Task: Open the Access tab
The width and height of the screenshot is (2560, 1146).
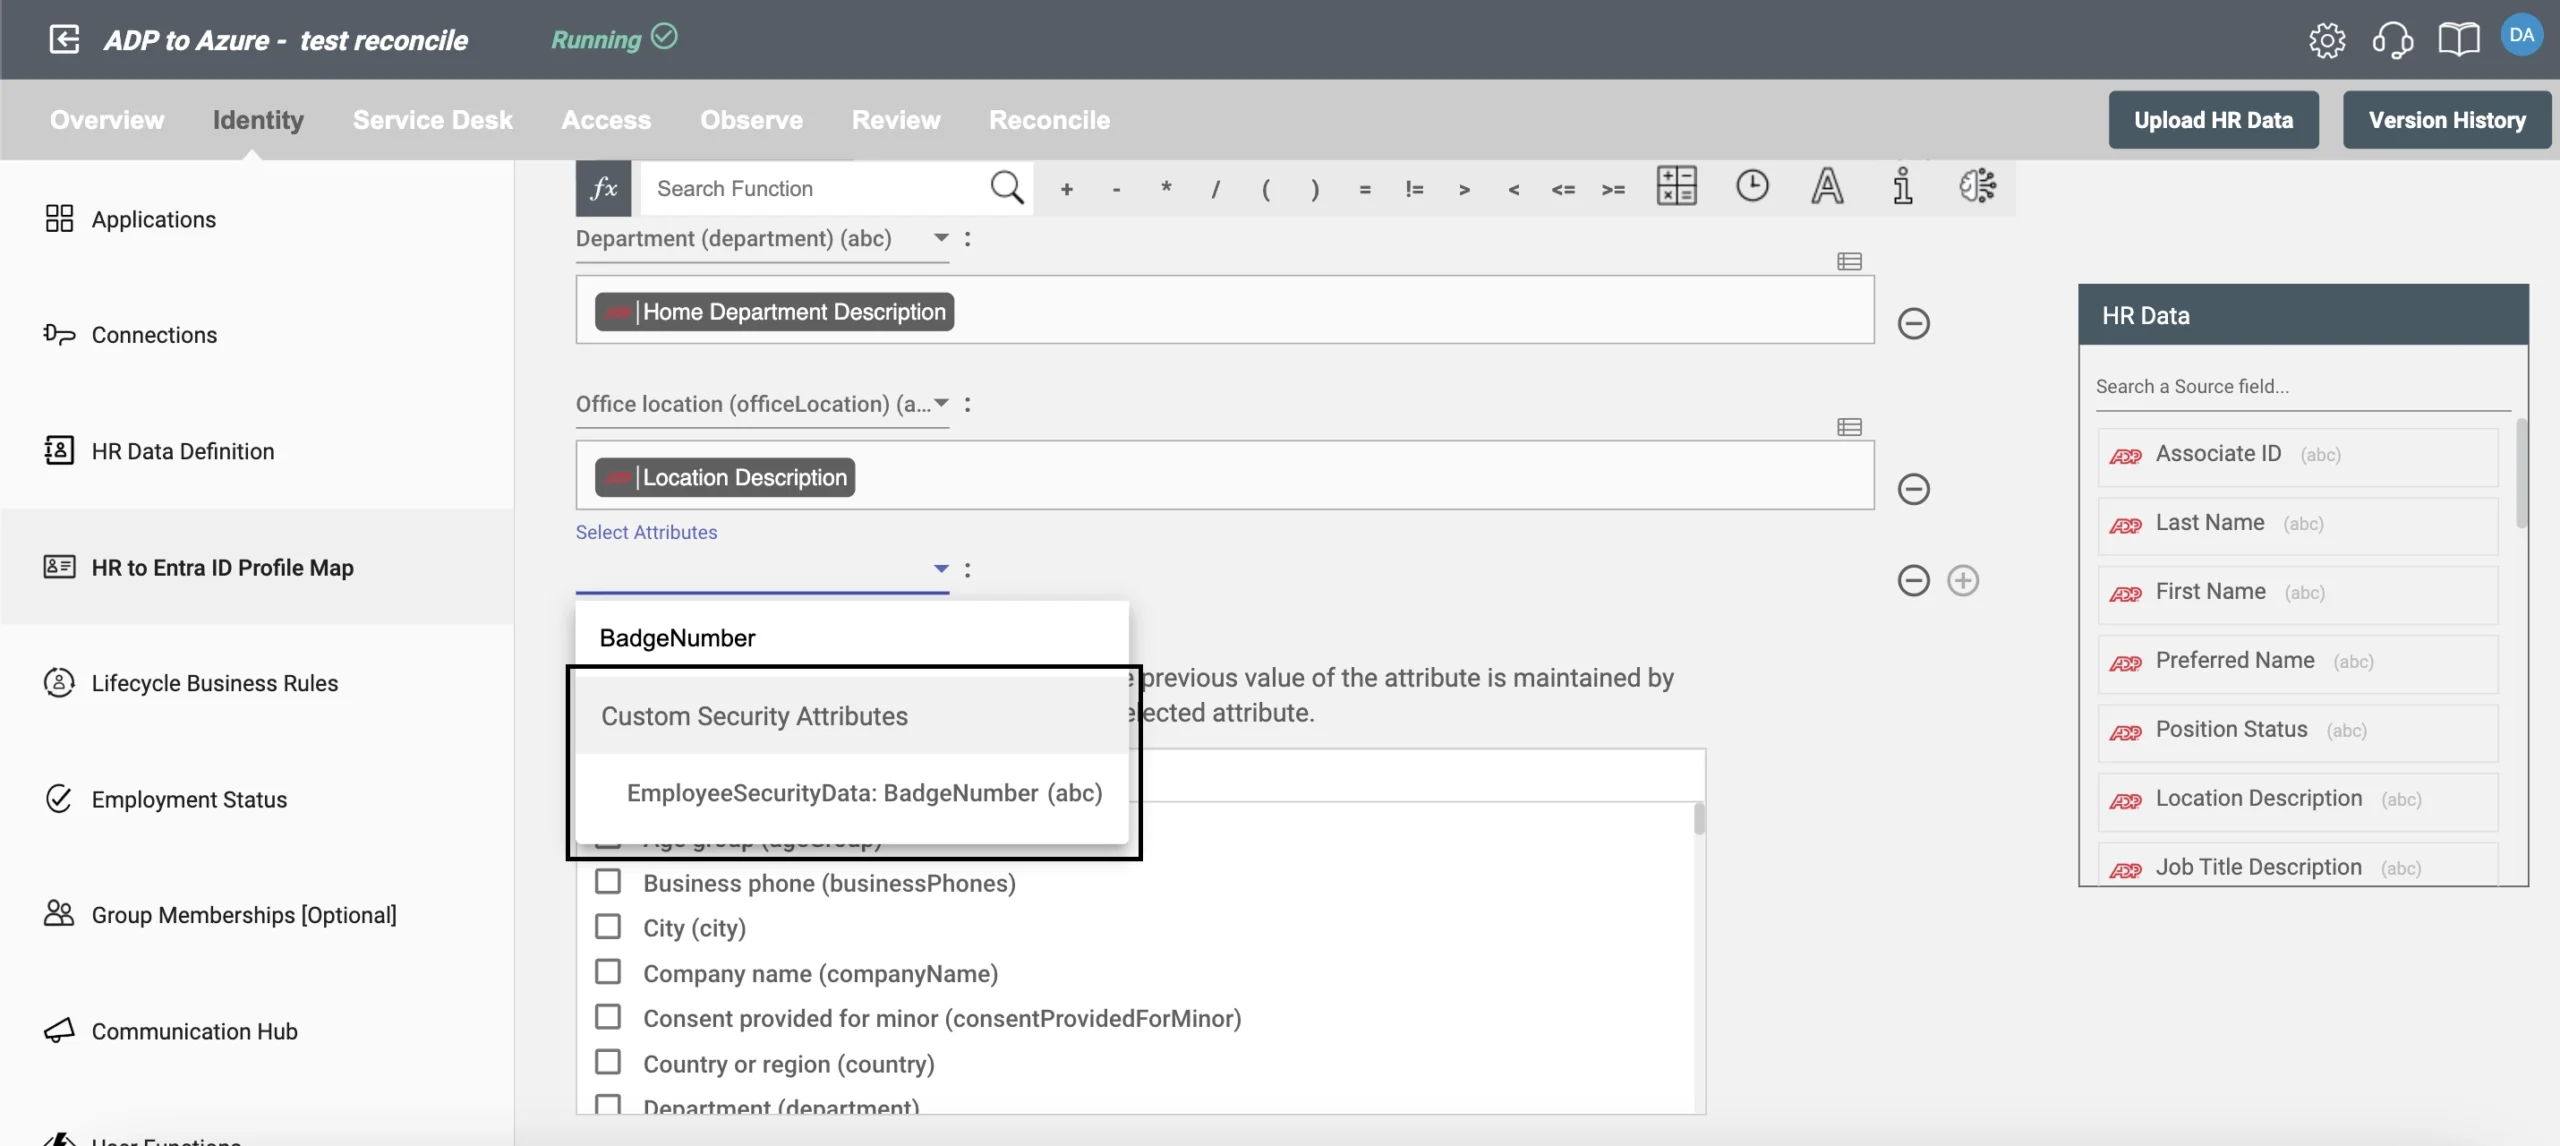Action: [606, 120]
